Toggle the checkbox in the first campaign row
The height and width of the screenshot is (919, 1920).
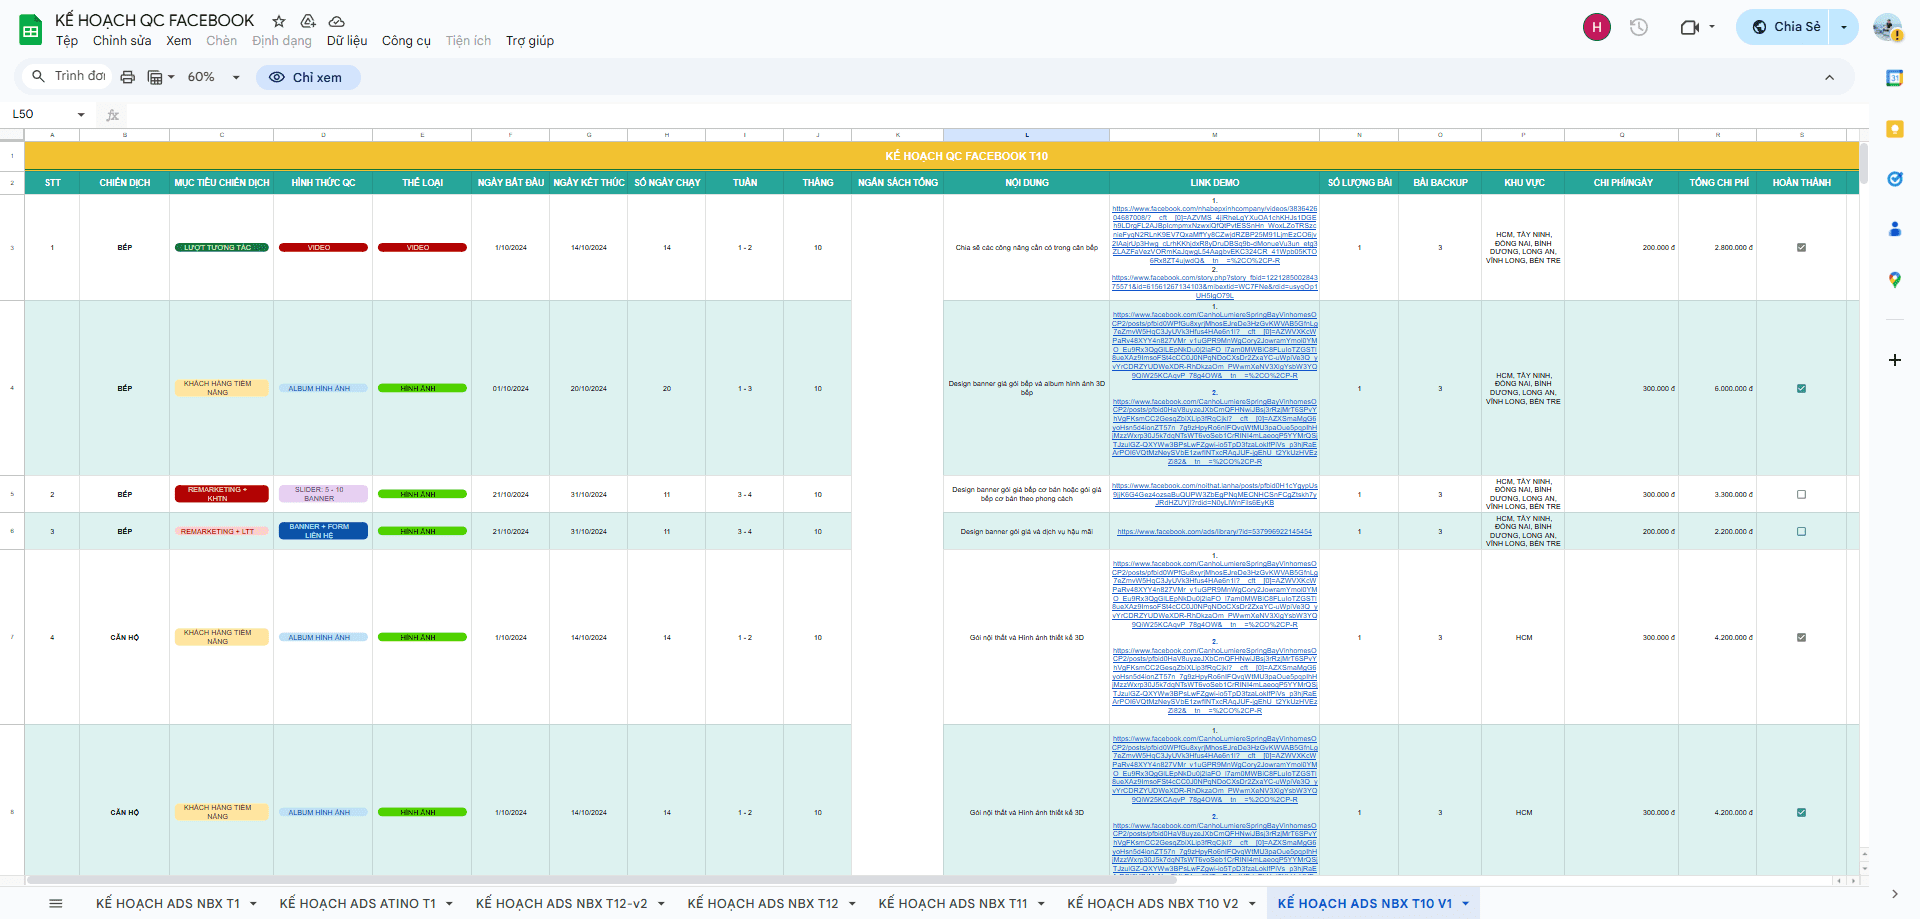[1801, 248]
